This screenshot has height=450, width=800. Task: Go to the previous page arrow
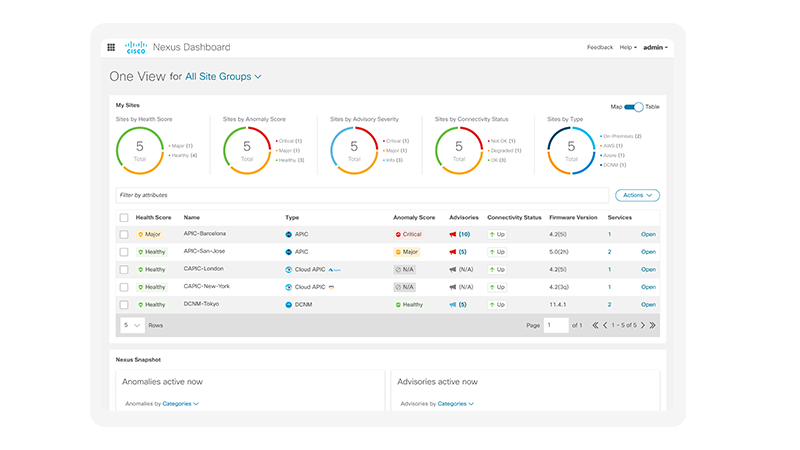click(x=605, y=326)
